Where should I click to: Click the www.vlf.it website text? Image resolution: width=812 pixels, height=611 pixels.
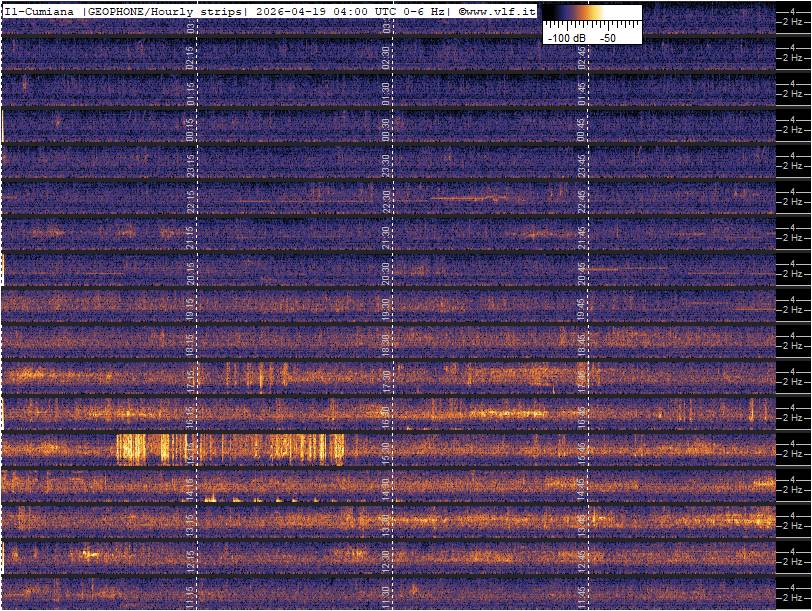[x=502, y=11]
